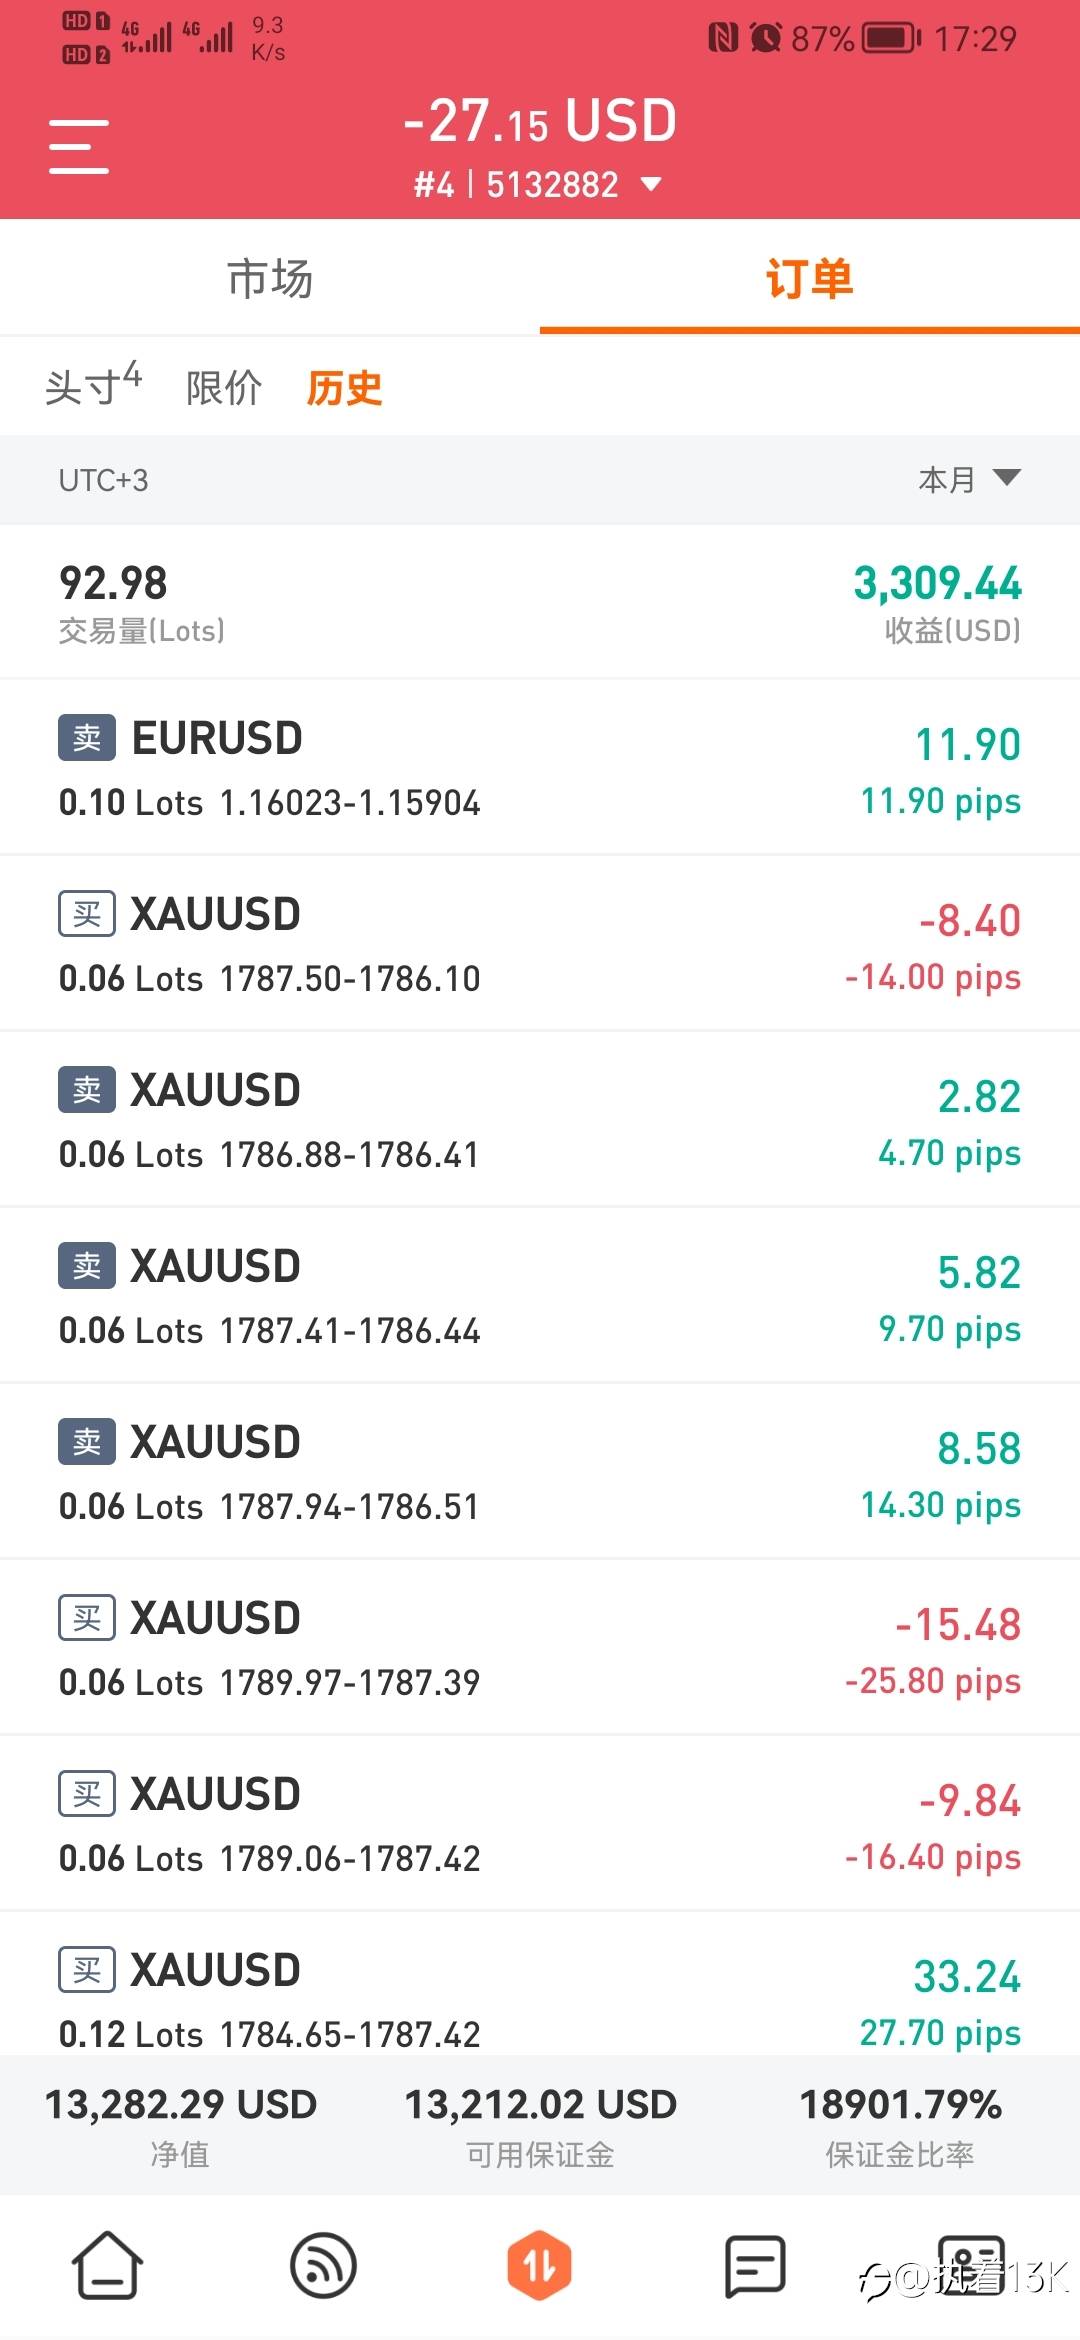Image resolution: width=1080 pixels, height=2340 pixels.
Task: Open XAUUSD 0.12 Lots buy trade
Action: click(x=540, y=1996)
